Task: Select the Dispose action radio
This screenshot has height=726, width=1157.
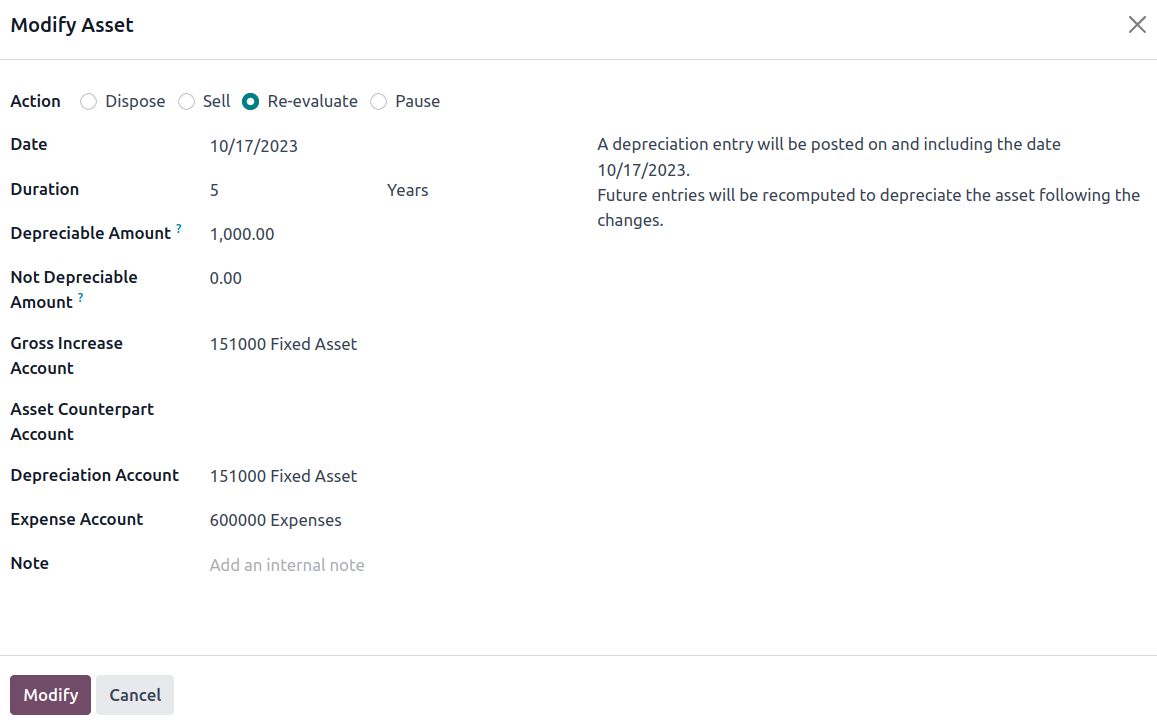Action: 89,102
